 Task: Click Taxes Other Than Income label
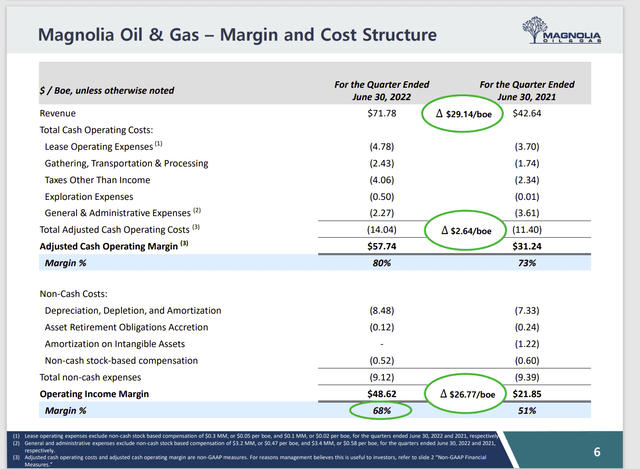click(98, 180)
